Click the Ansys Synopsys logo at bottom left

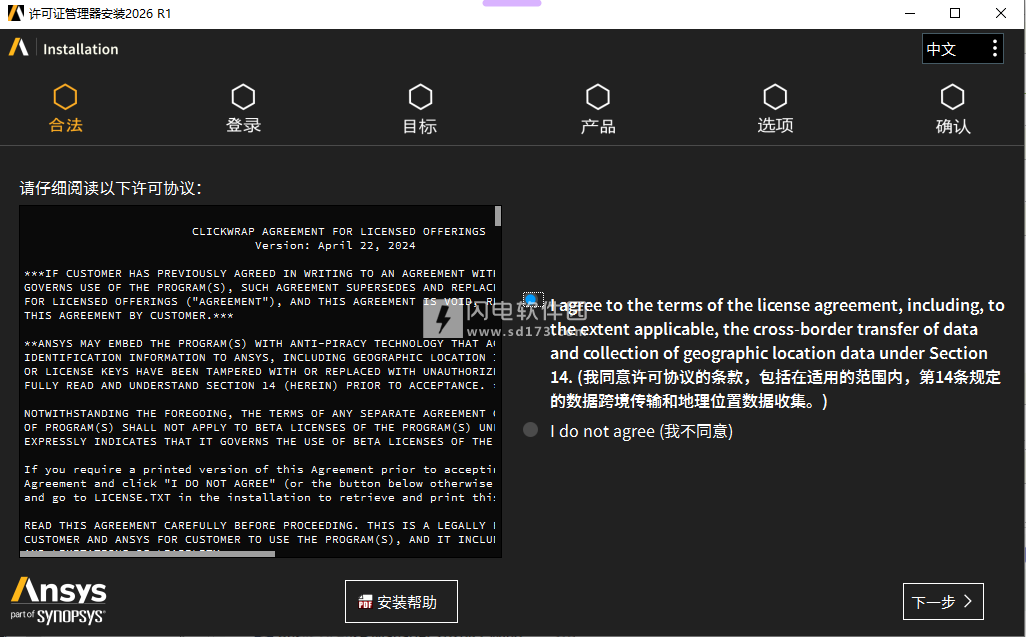[58, 600]
